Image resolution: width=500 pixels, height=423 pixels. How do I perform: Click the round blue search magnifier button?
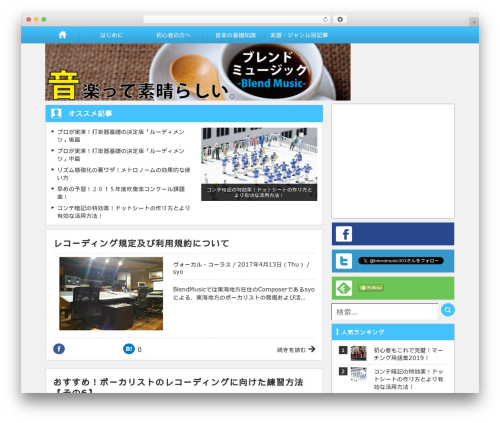[448, 310]
